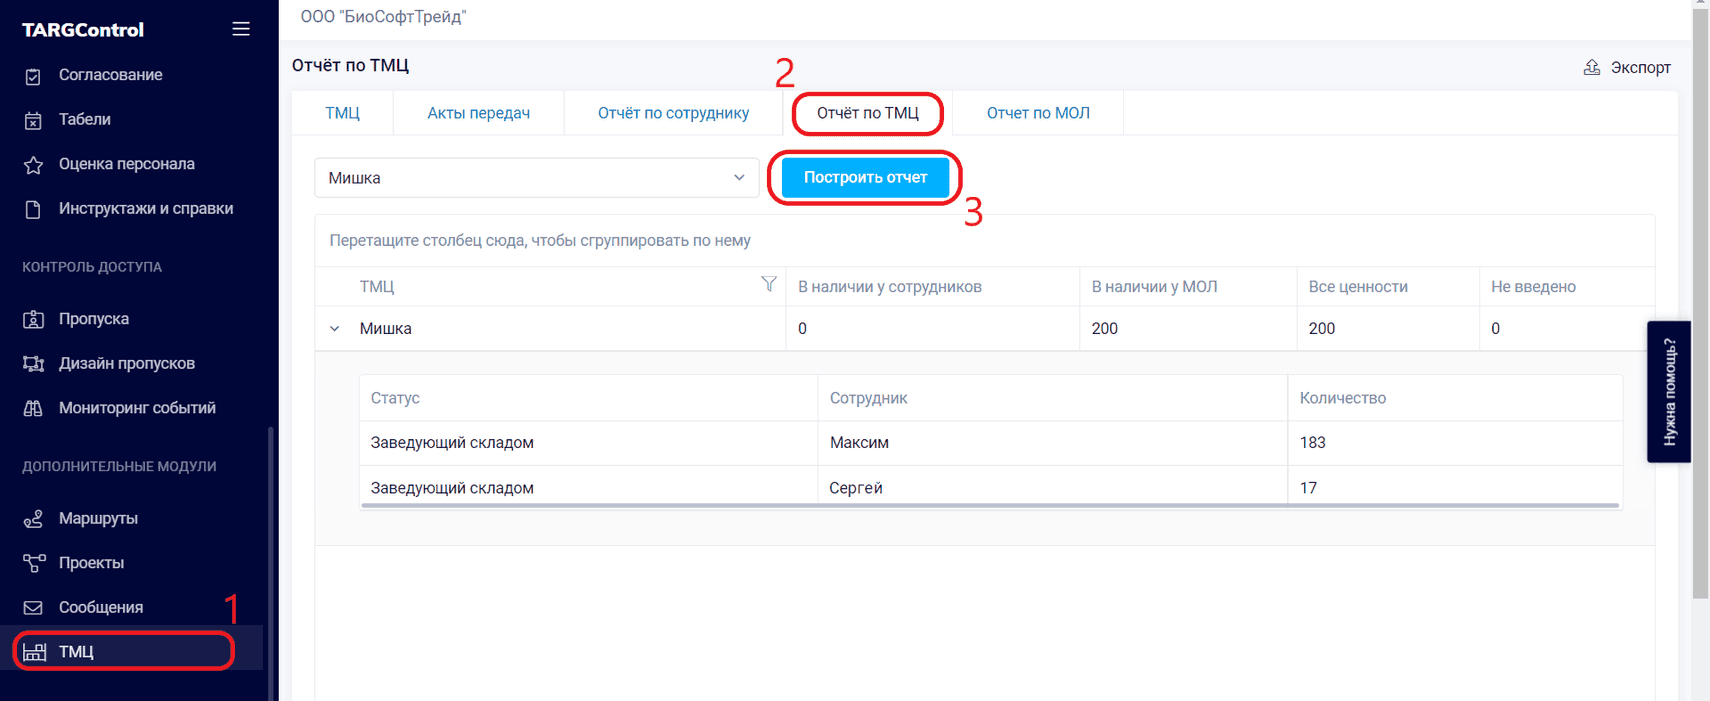Click the hamburger menu icon
This screenshot has height=701, width=1710.
[x=241, y=29]
